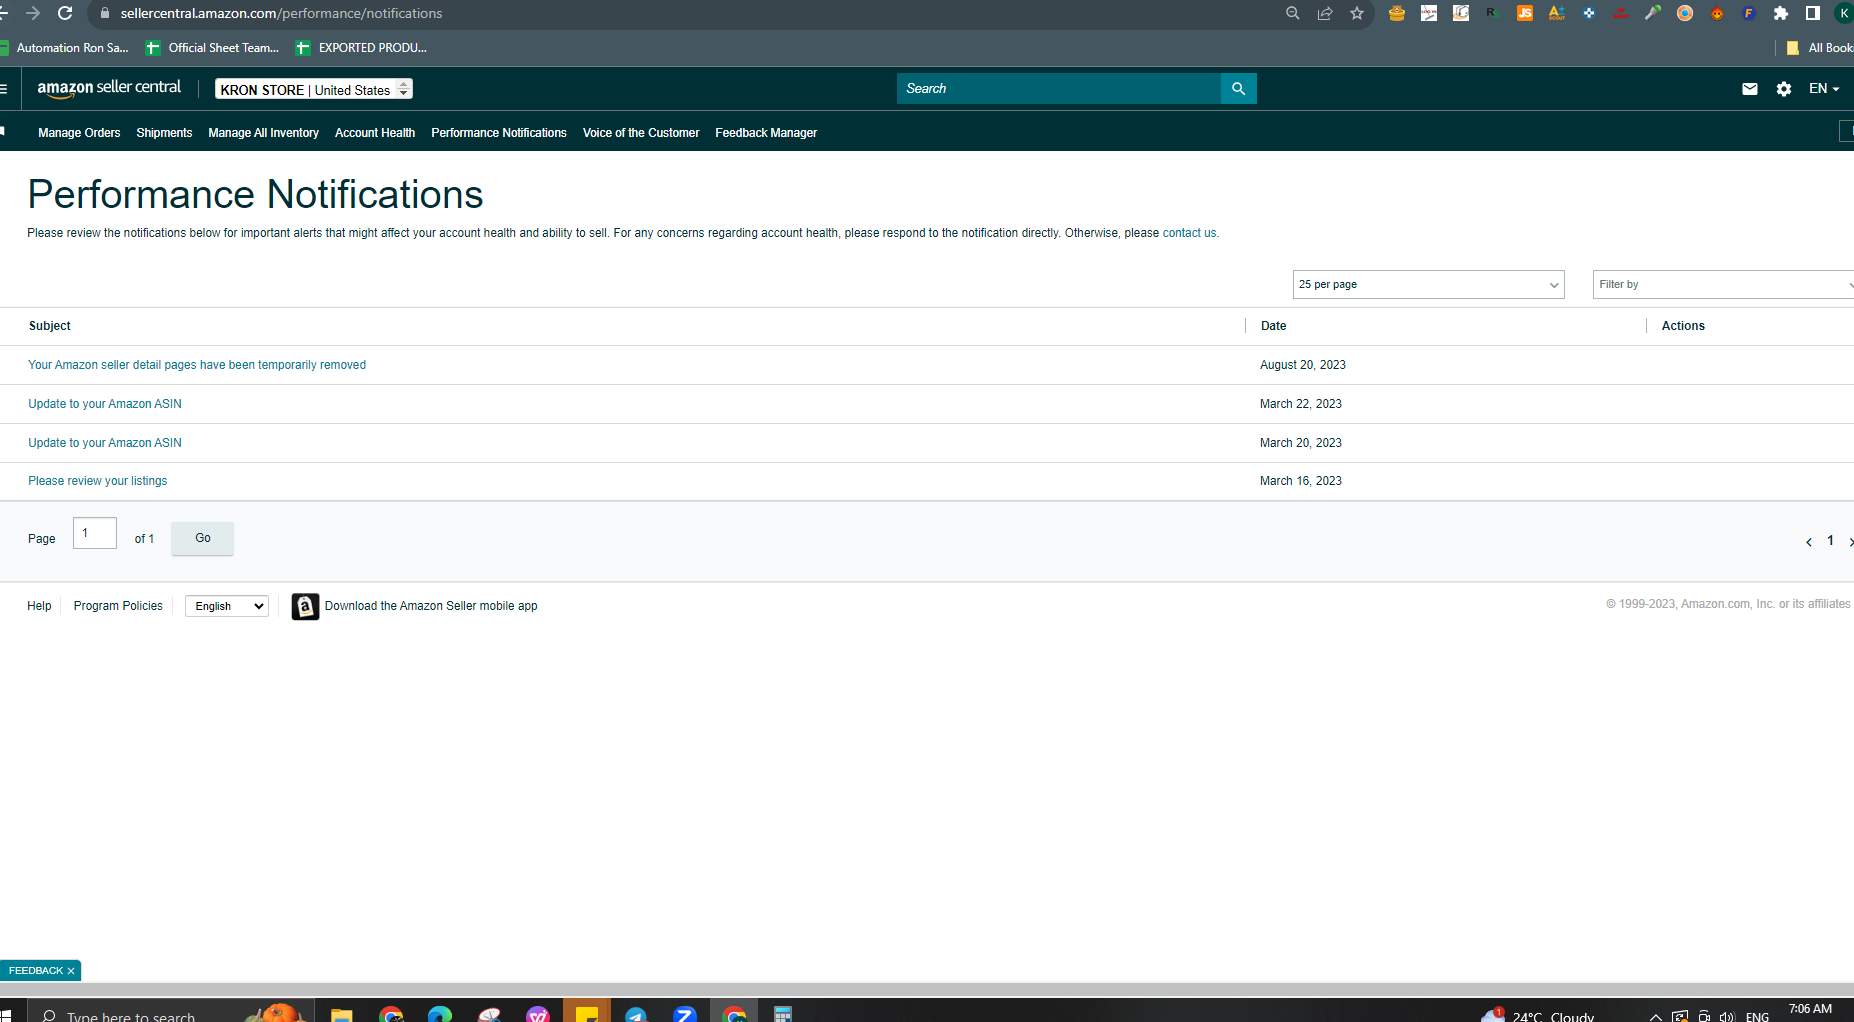Focus the Seller Central search box

[x=1059, y=88]
